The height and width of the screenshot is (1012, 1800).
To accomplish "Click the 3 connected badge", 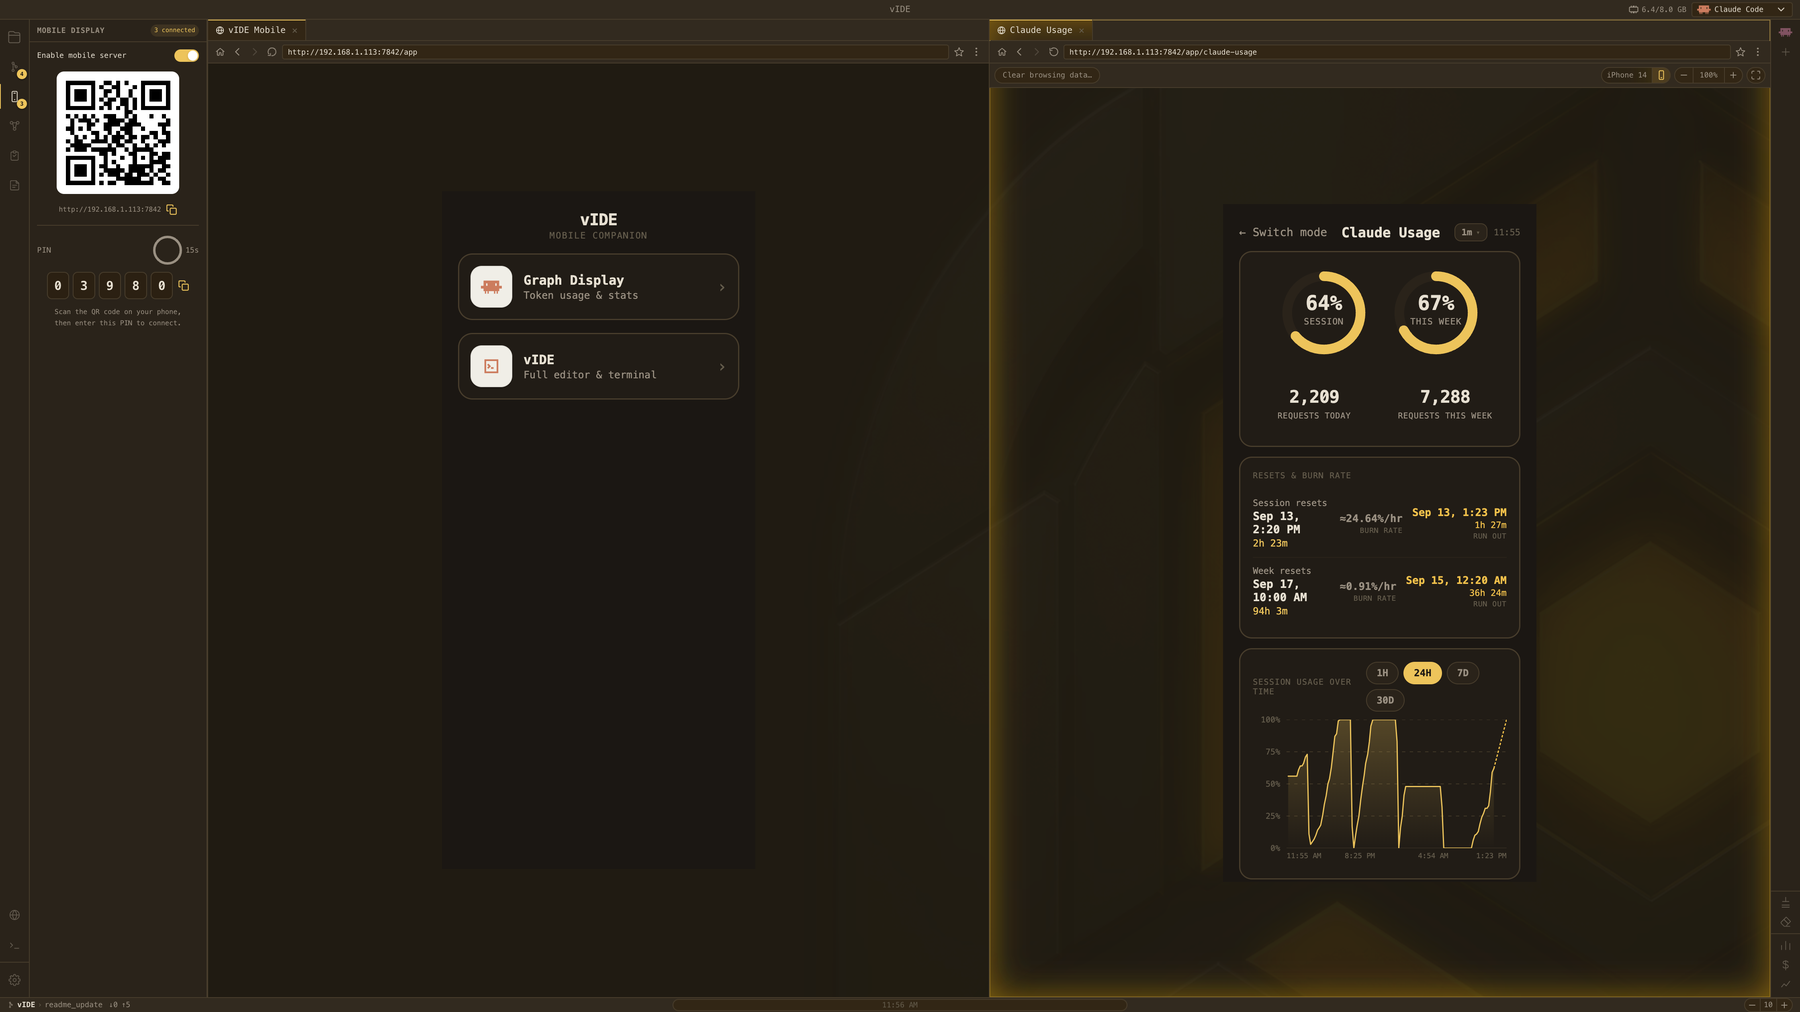I will (174, 30).
